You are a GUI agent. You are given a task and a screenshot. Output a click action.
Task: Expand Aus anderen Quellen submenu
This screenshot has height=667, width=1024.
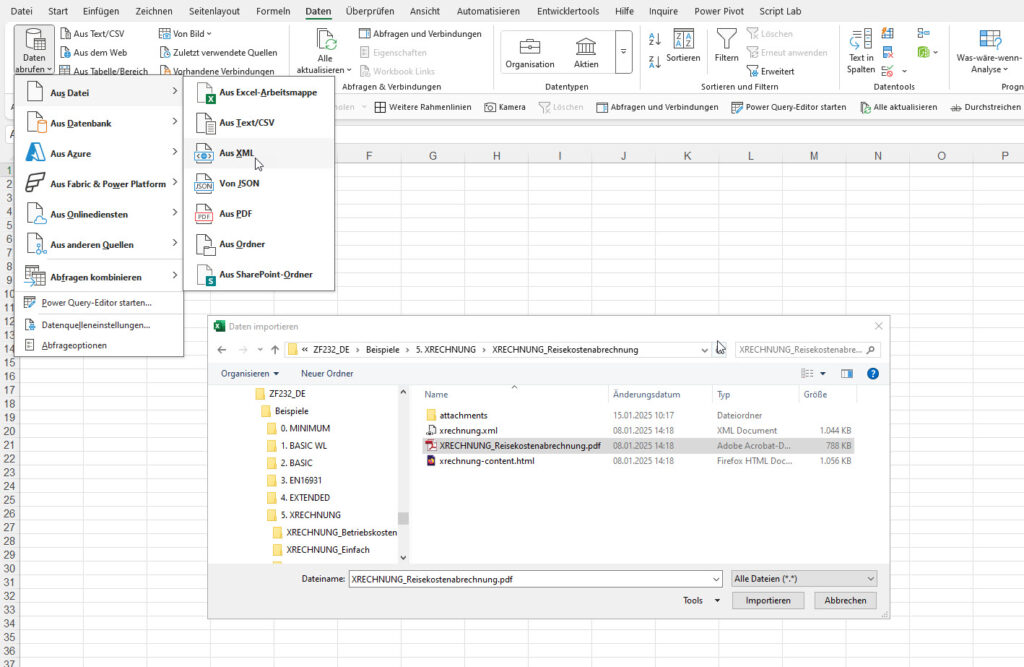tap(99, 244)
